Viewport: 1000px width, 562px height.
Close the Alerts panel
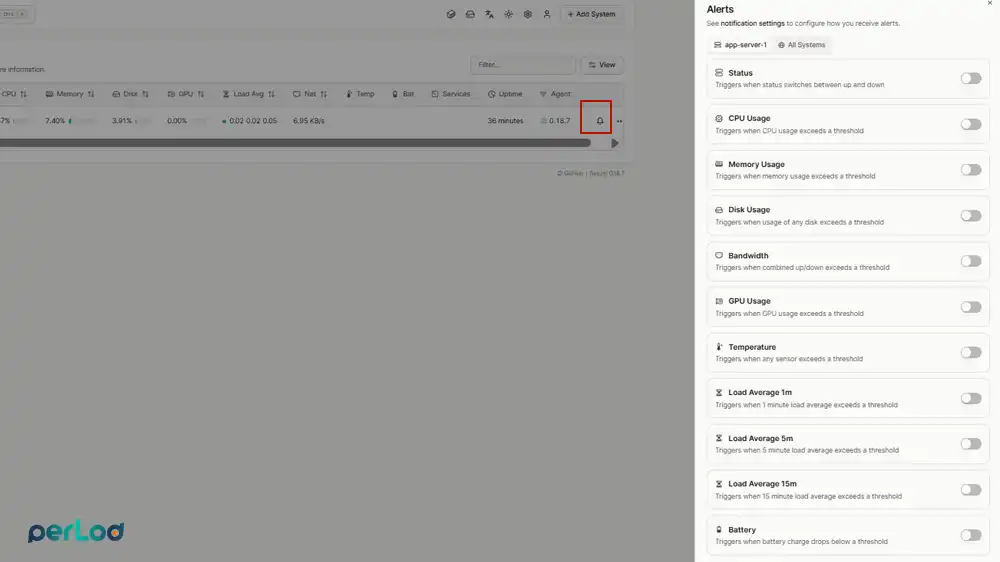tap(990, 3)
